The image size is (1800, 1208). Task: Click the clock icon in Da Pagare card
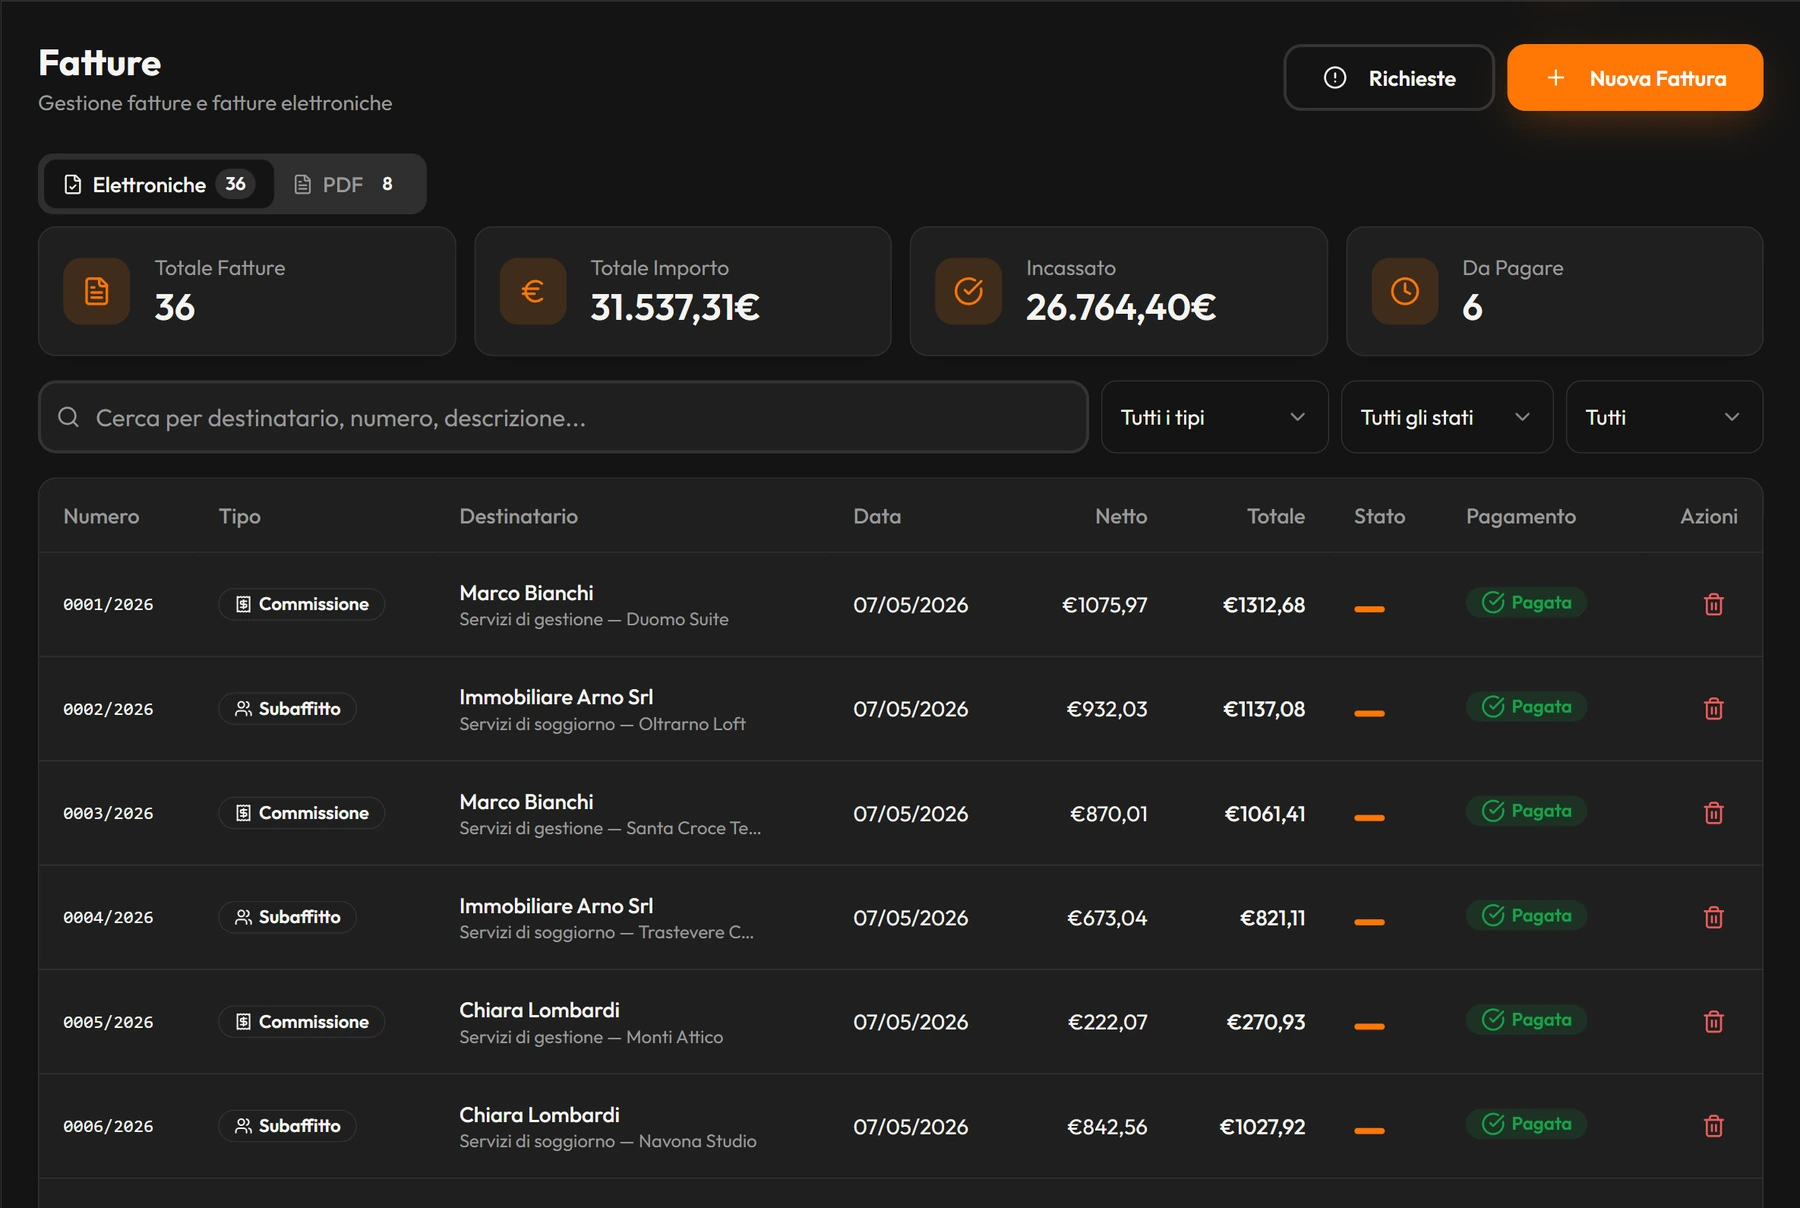[1405, 291]
